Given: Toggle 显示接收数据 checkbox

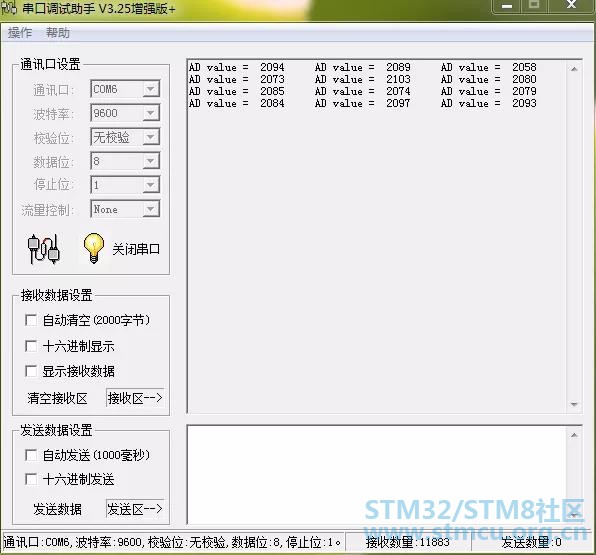Looking at the screenshot, I should point(31,371).
